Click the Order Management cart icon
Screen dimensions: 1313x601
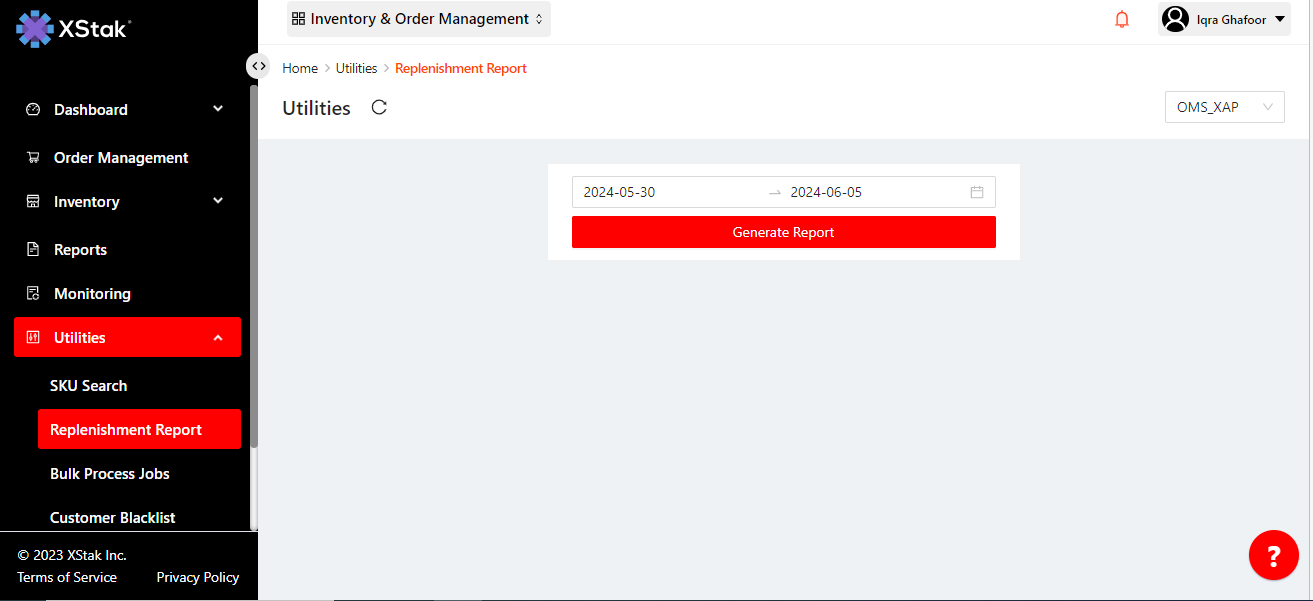click(33, 158)
